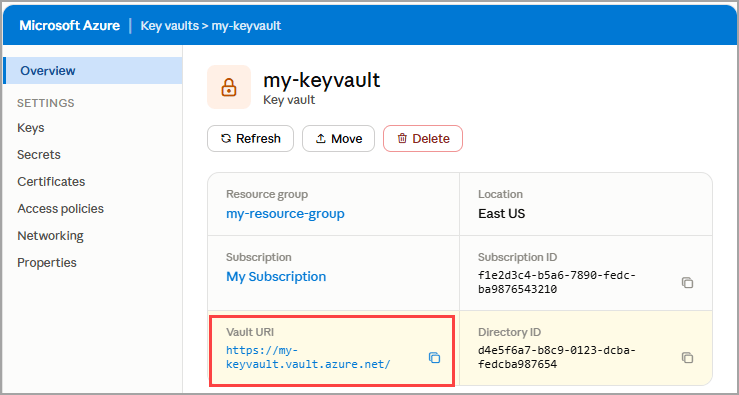Image resolution: width=739 pixels, height=395 pixels.
Task: Copy the Directory ID value
Action: point(688,358)
